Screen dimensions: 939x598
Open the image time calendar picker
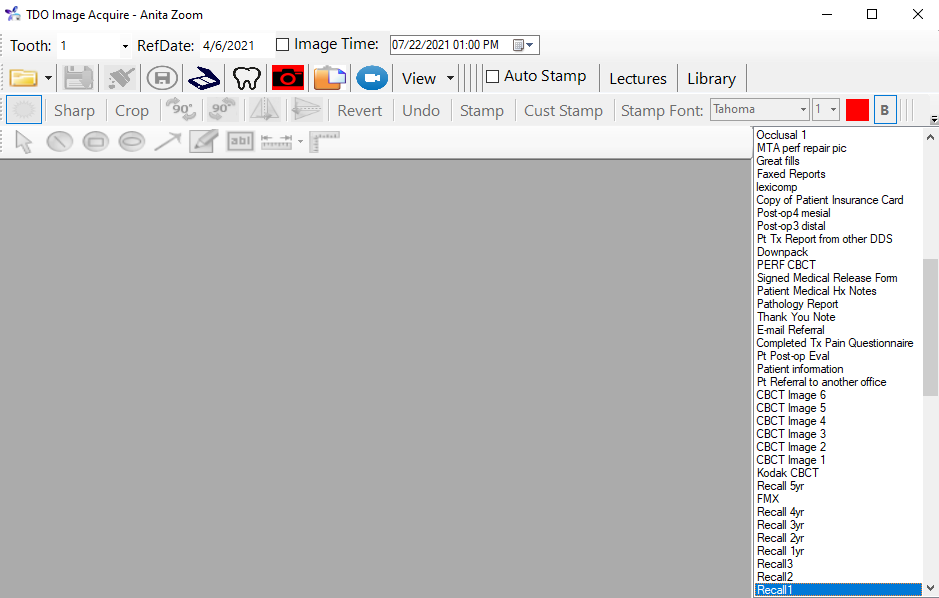coord(524,45)
